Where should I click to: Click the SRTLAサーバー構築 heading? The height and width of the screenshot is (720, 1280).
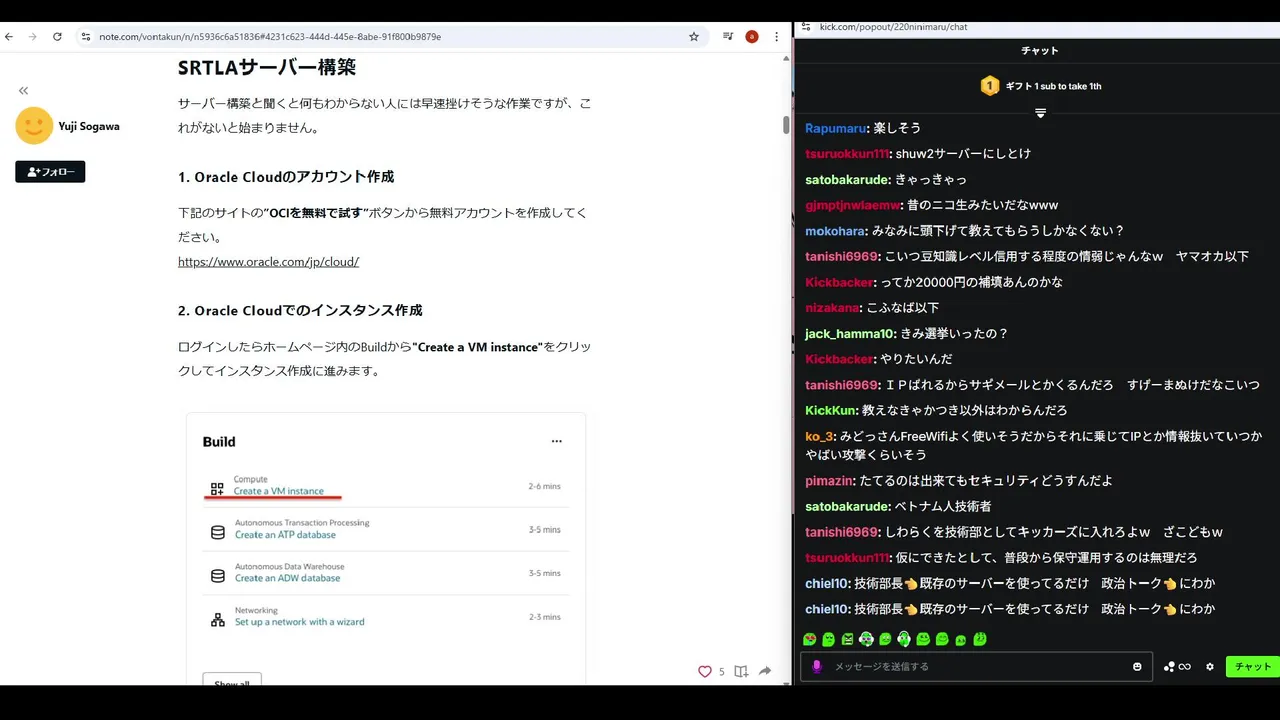pyautogui.click(x=267, y=68)
